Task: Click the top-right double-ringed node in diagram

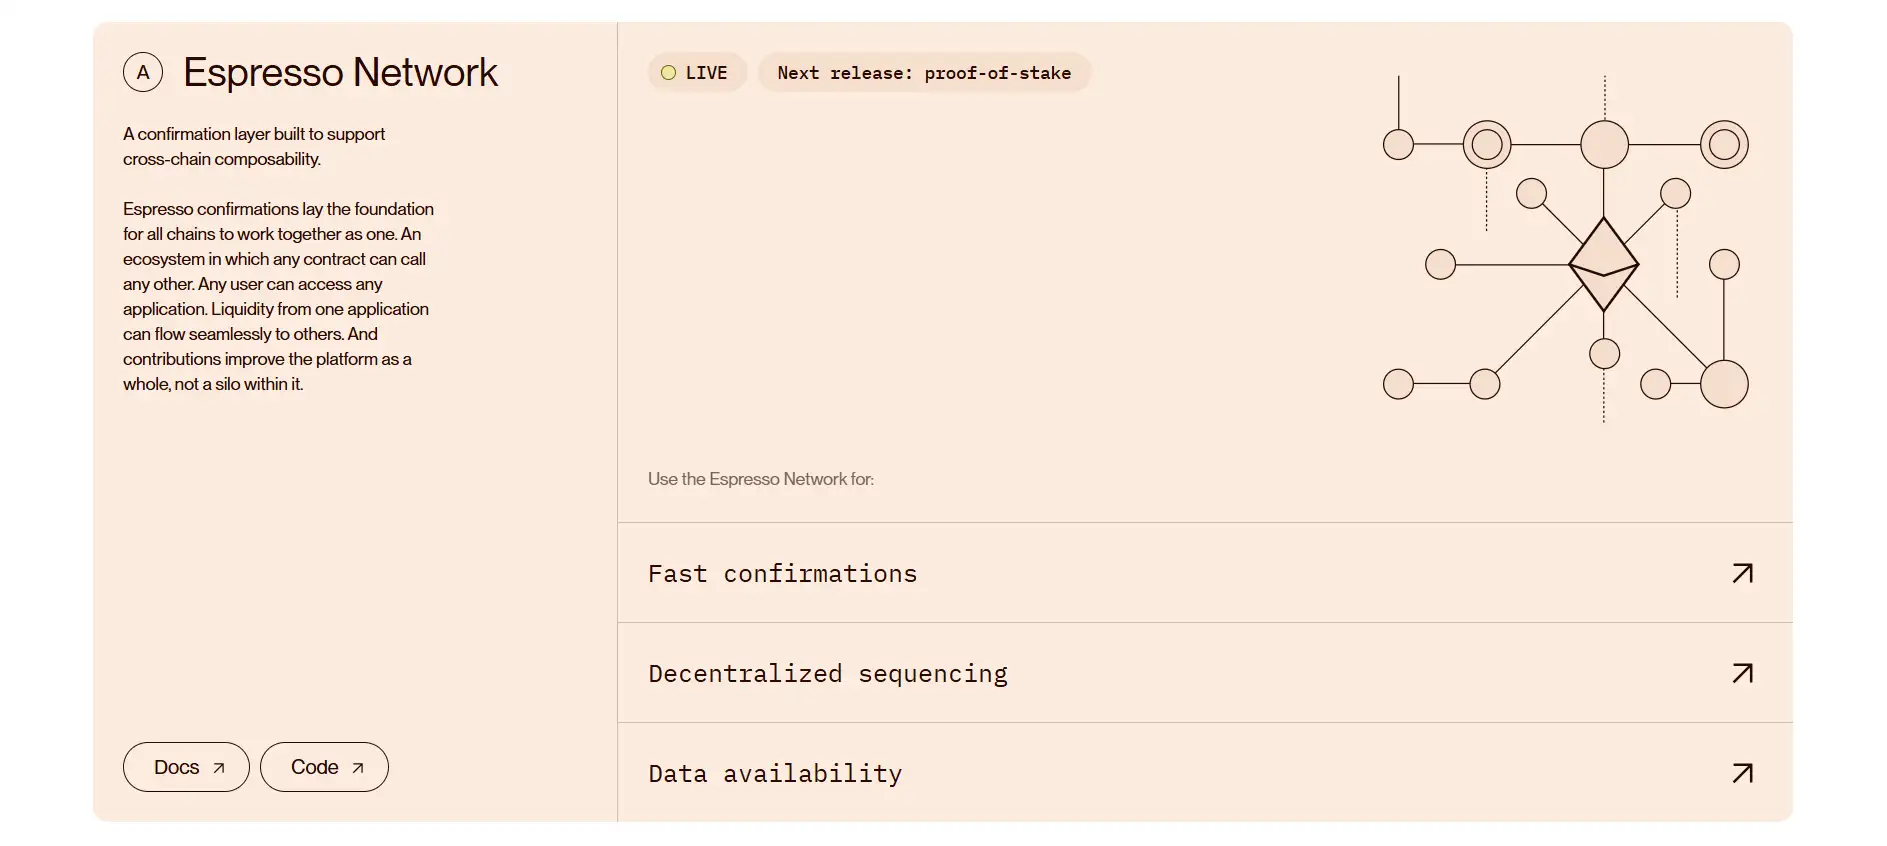Action: [x=1724, y=145]
